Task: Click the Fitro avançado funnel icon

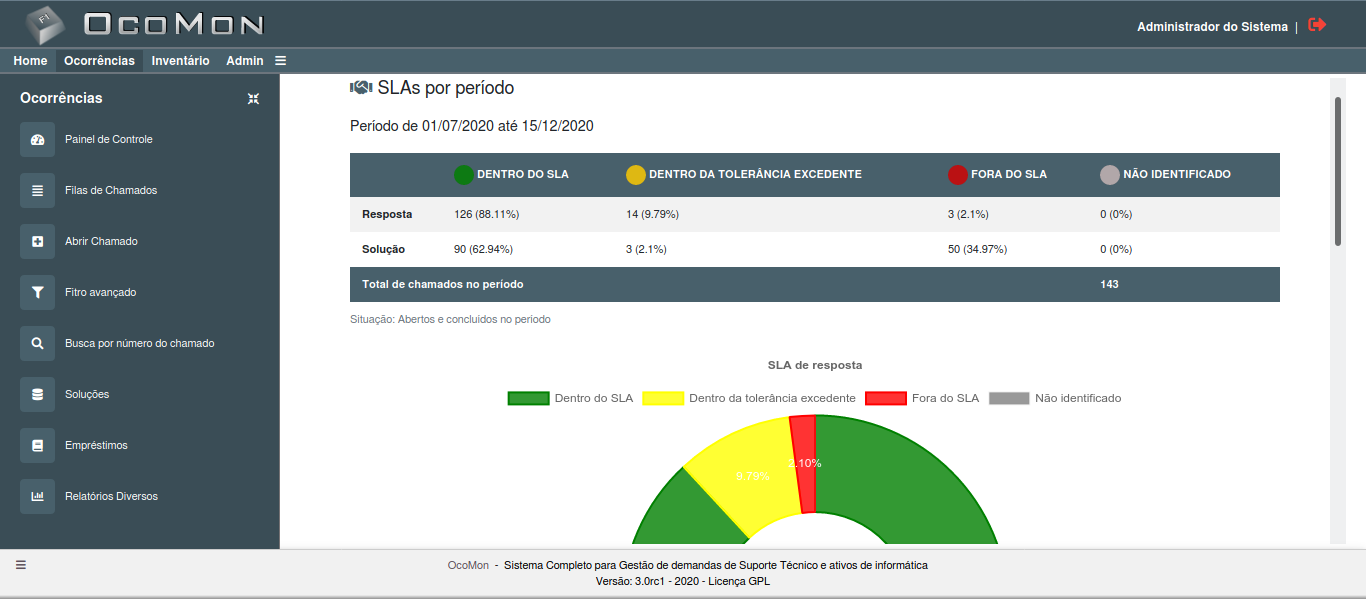Action: click(x=37, y=292)
